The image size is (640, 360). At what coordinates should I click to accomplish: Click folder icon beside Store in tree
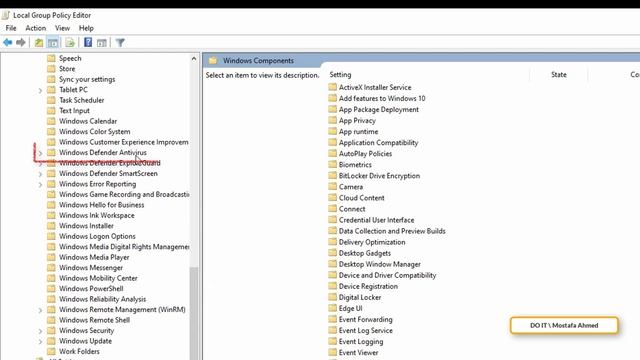[51, 69]
